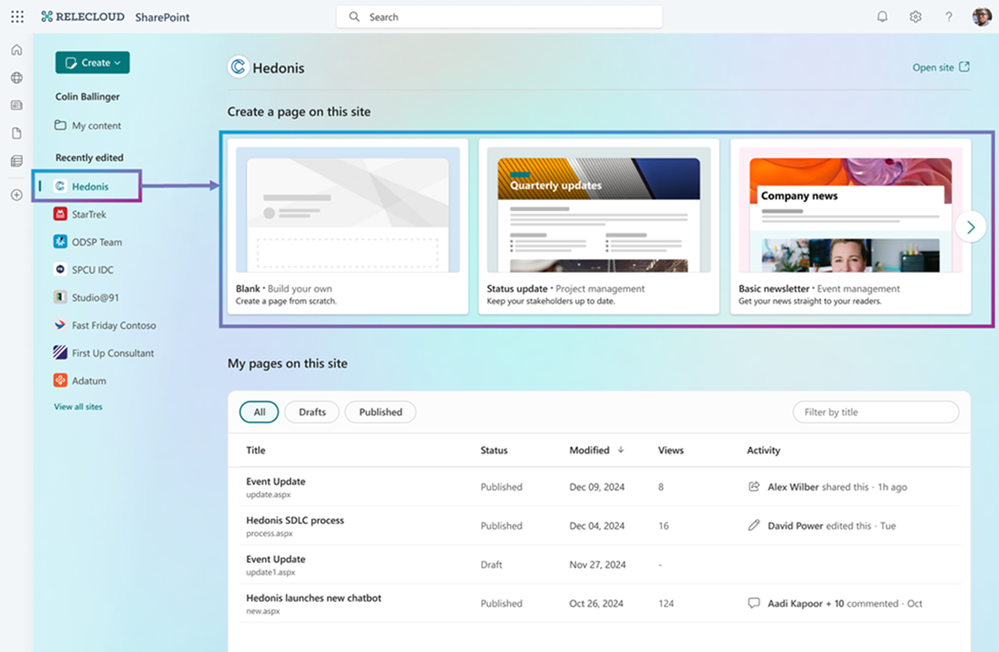The height and width of the screenshot is (652, 999).
Task: Click the Hedonis site icon in sidebar
Action: coord(61,186)
